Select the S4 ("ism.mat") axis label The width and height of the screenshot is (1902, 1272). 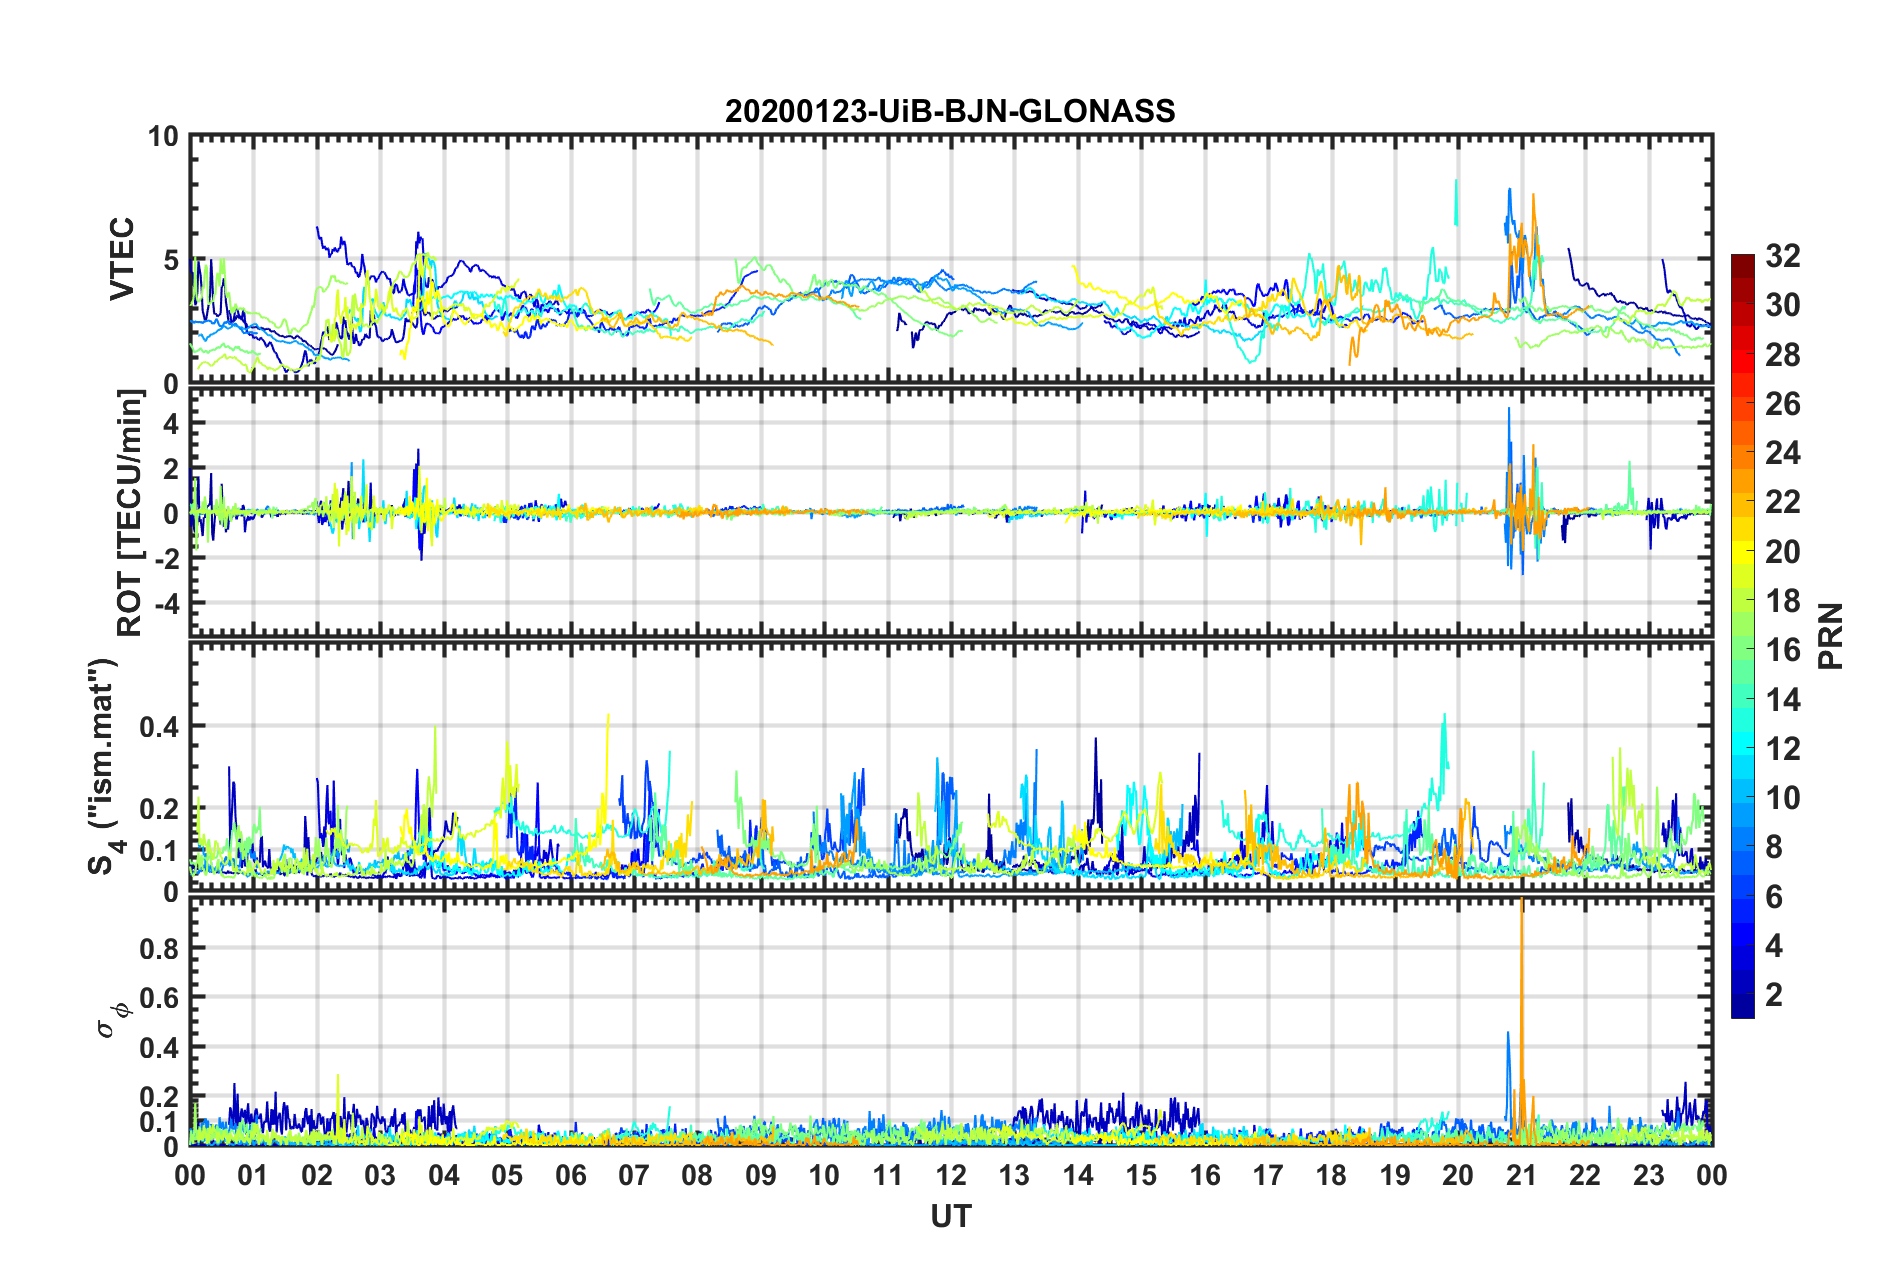point(105,766)
